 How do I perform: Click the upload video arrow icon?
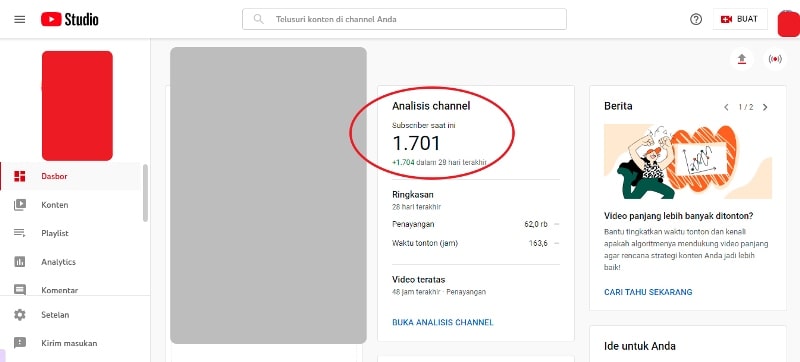742,60
